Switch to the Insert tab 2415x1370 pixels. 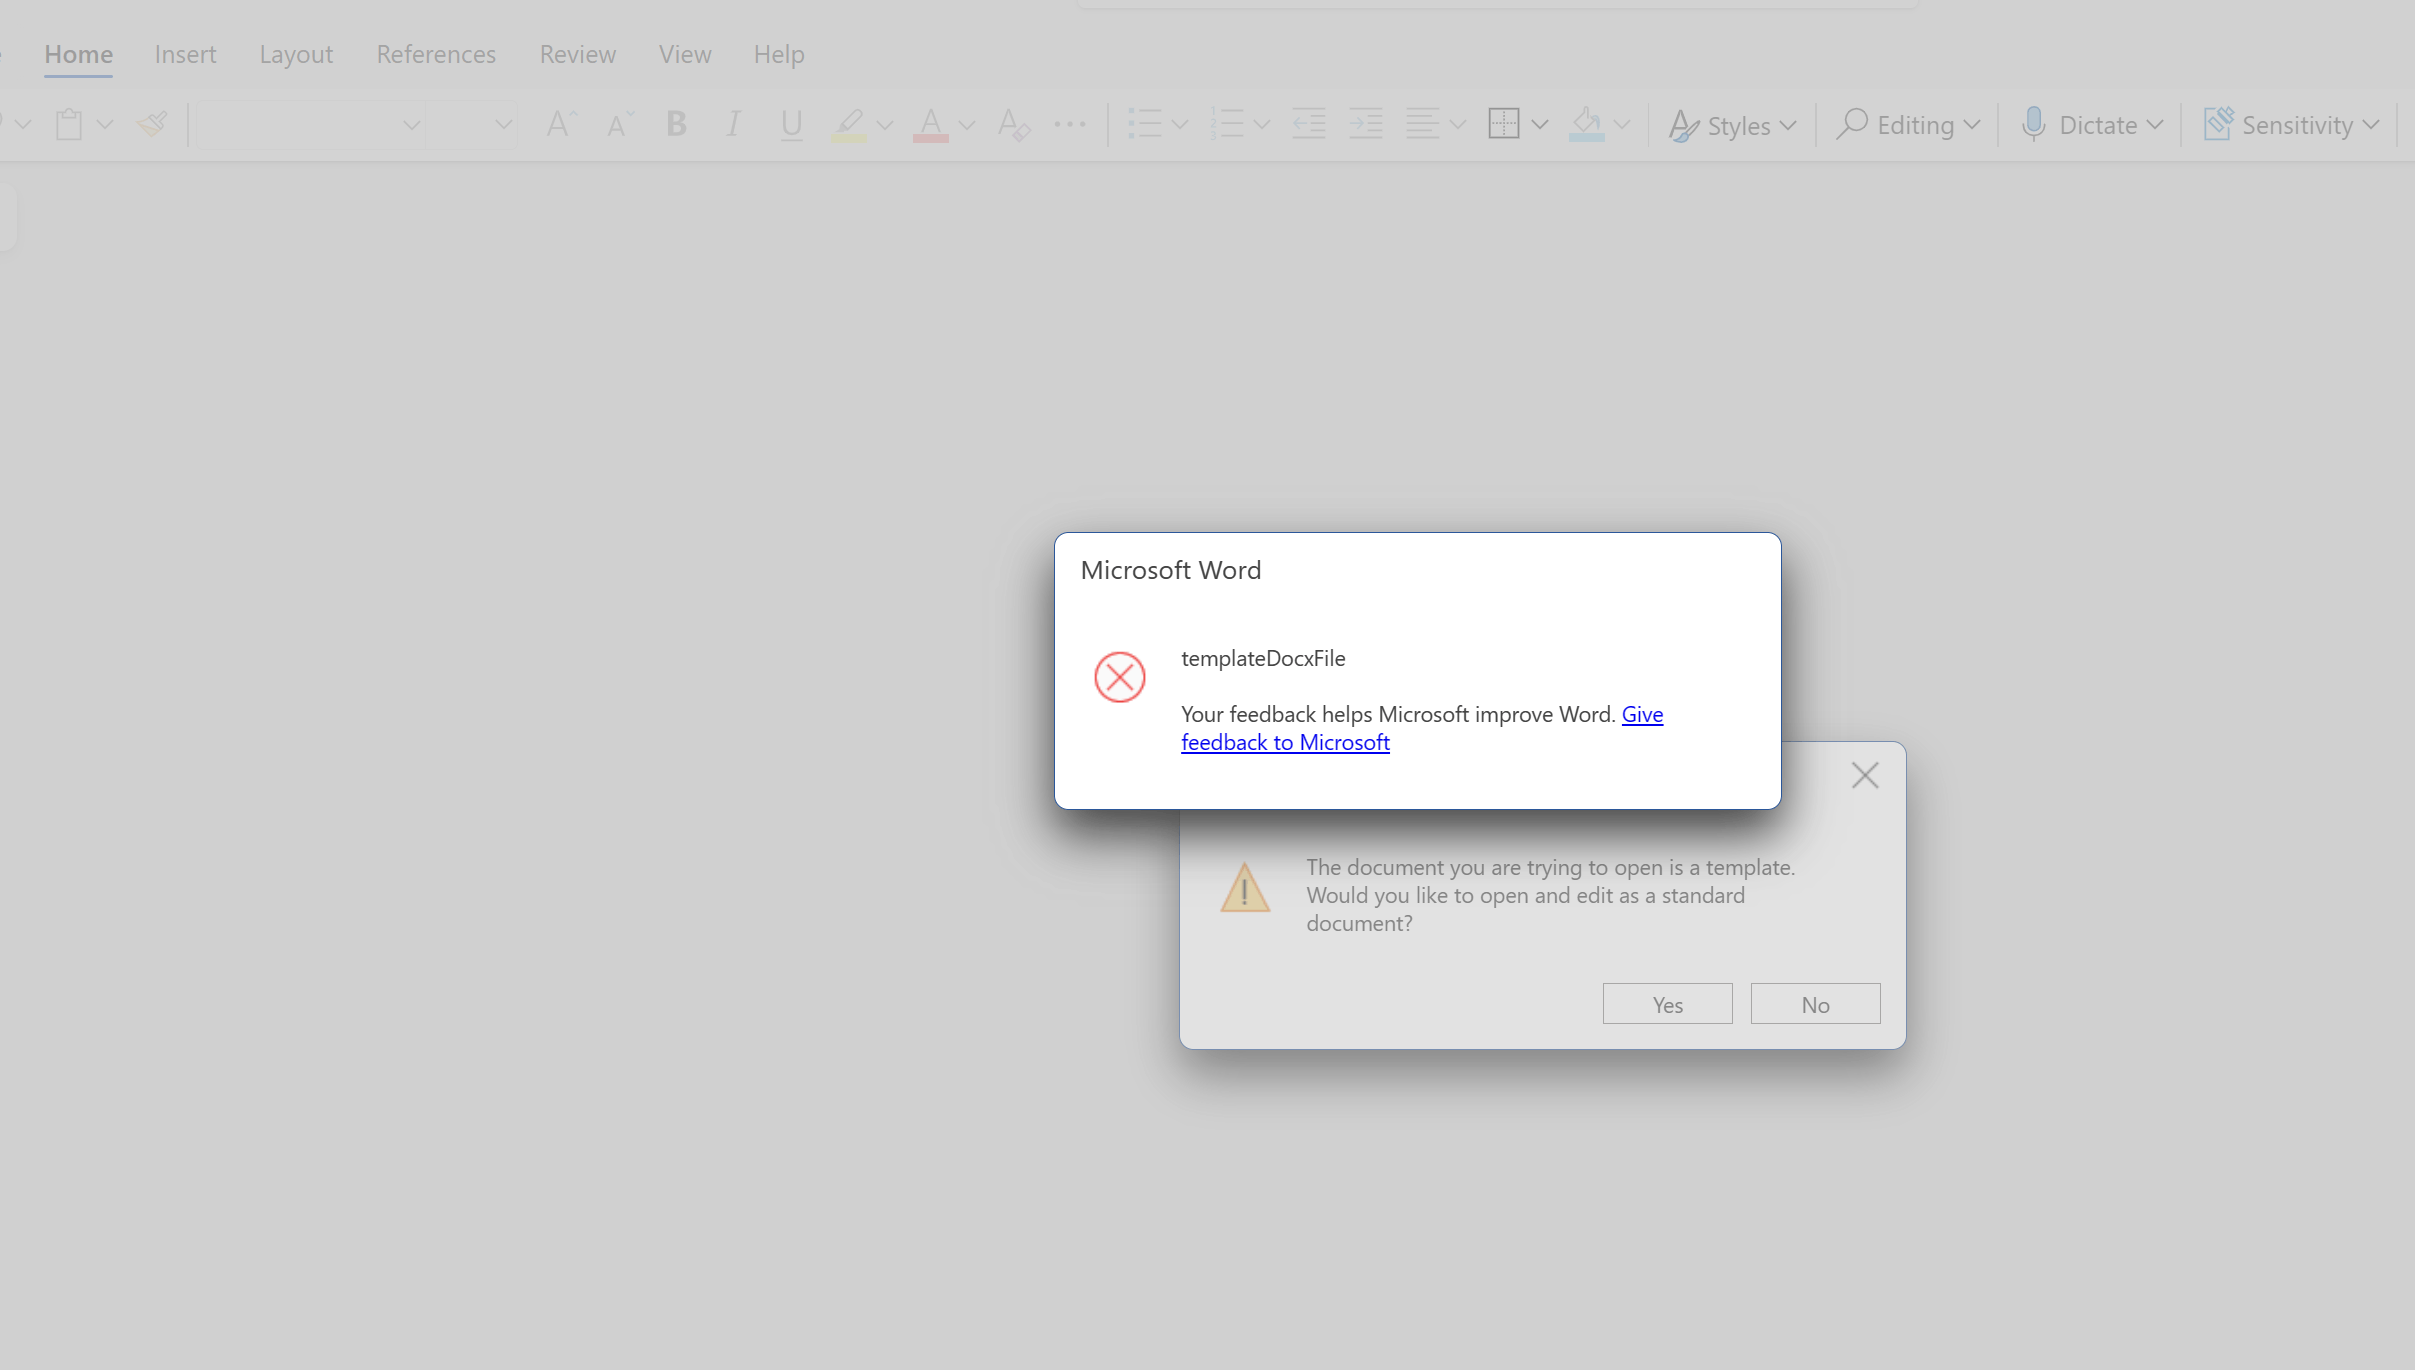185,54
